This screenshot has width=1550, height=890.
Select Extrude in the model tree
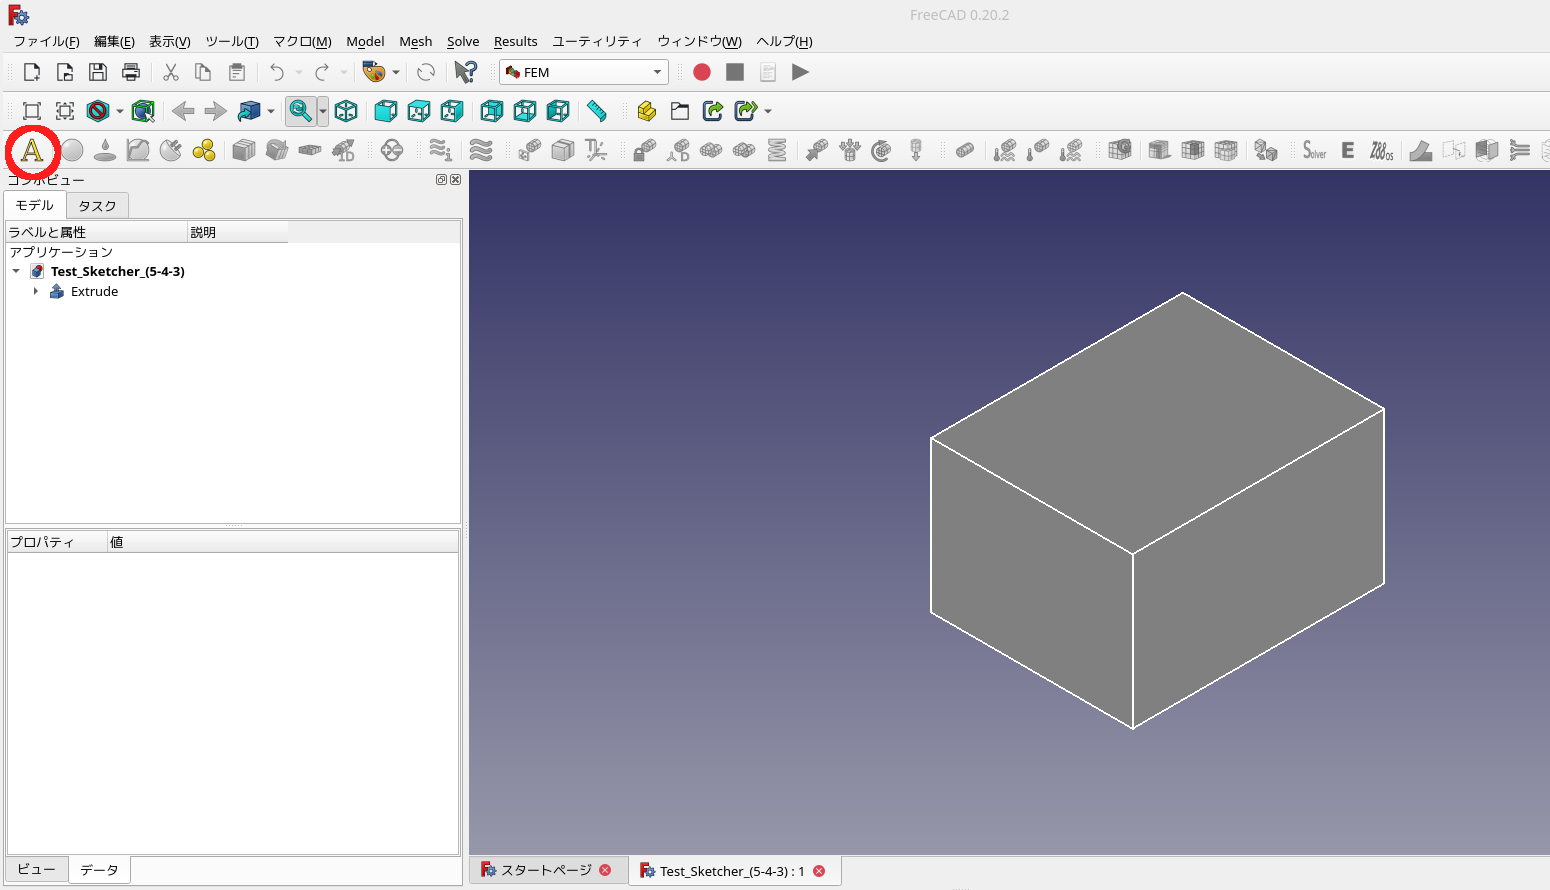(x=94, y=291)
